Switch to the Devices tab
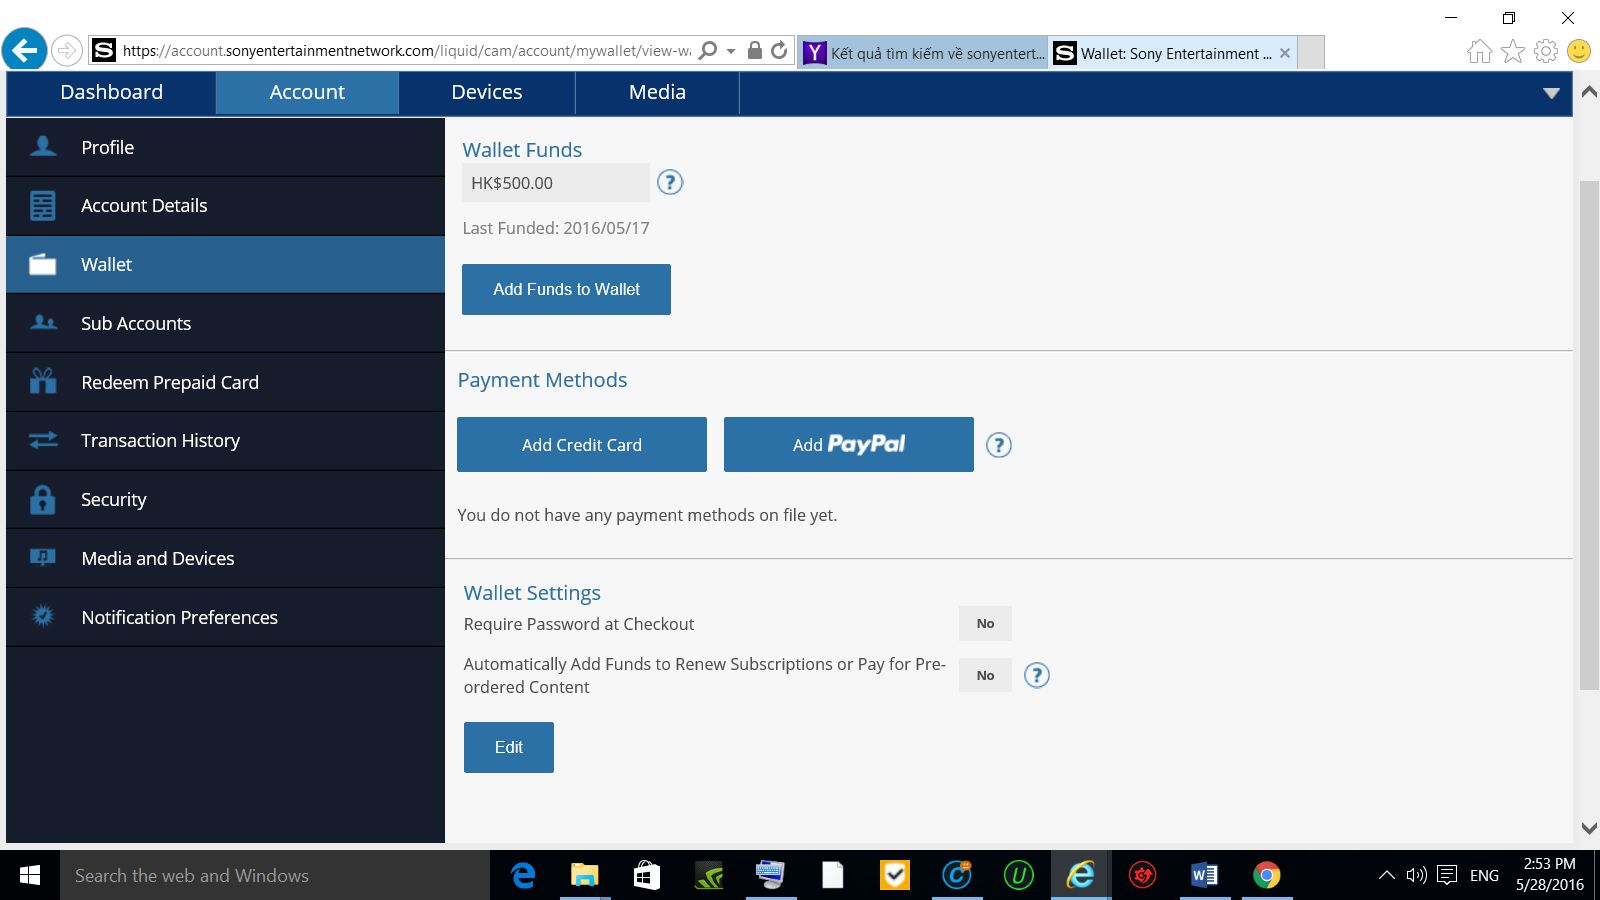The height and width of the screenshot is (900, 1600). click(x=486, y=92)
